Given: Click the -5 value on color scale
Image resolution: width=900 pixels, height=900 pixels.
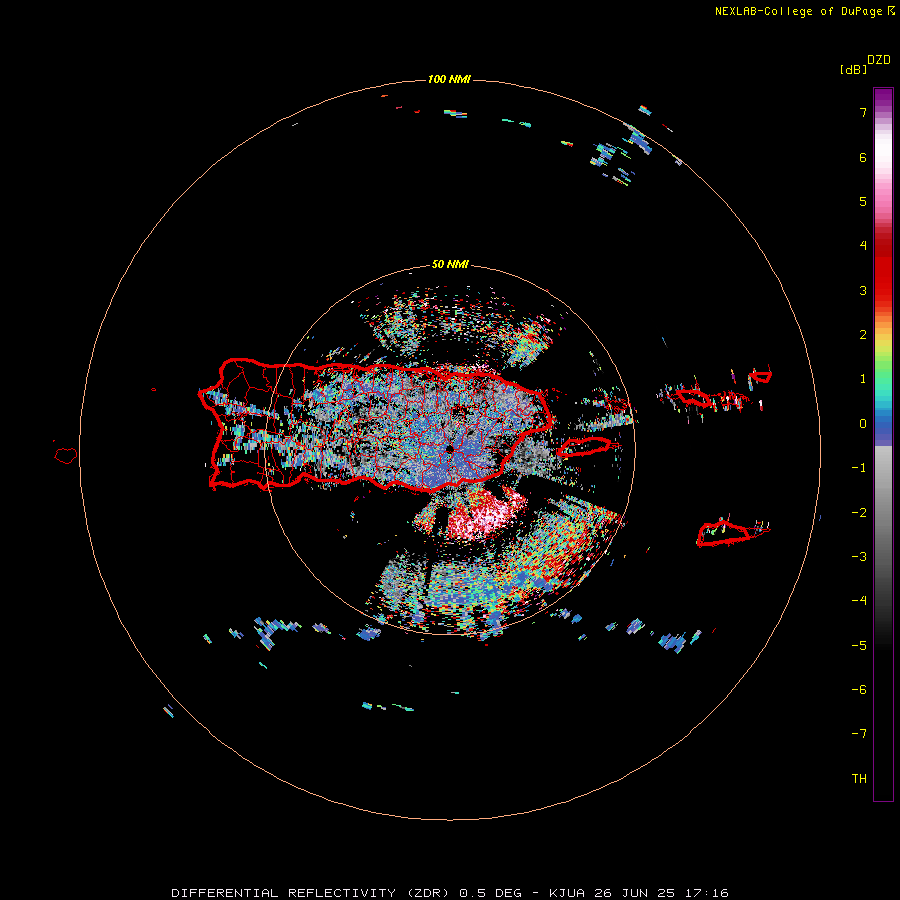Looking at the screenshot, I should coord(859,646).
